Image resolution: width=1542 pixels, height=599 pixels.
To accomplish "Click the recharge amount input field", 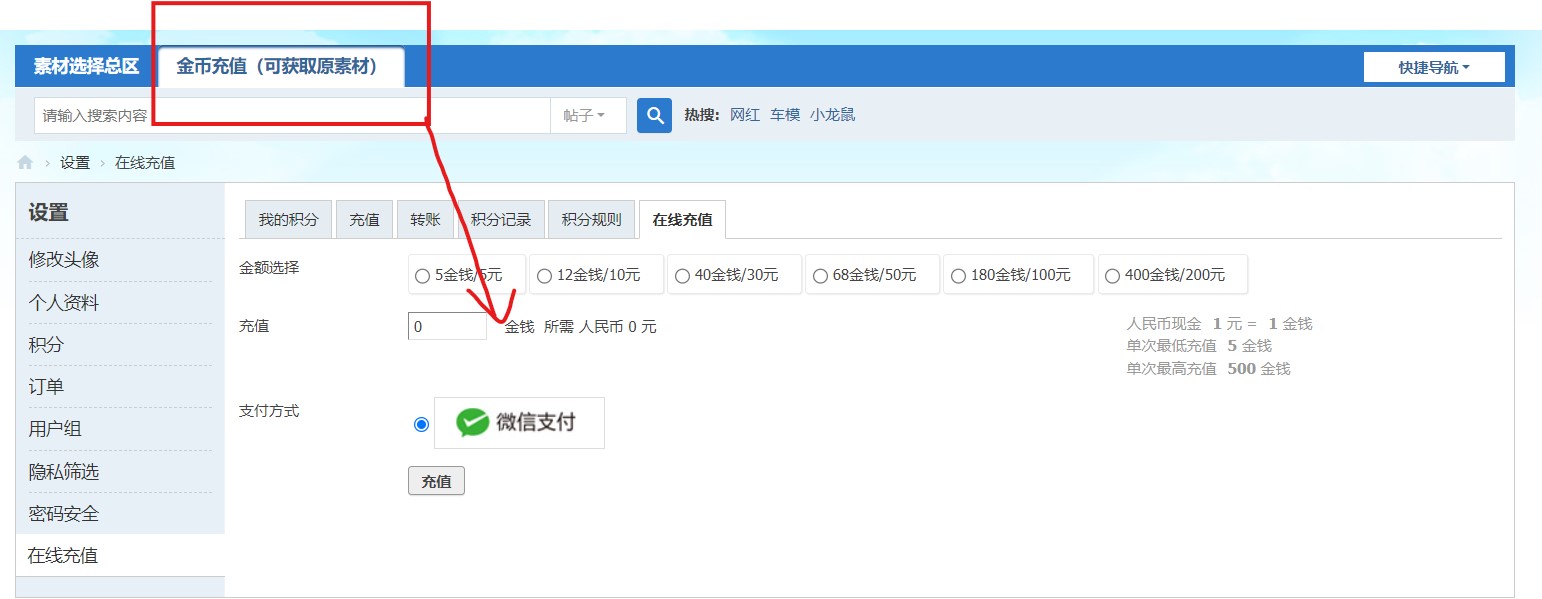I will coord(447,326).
